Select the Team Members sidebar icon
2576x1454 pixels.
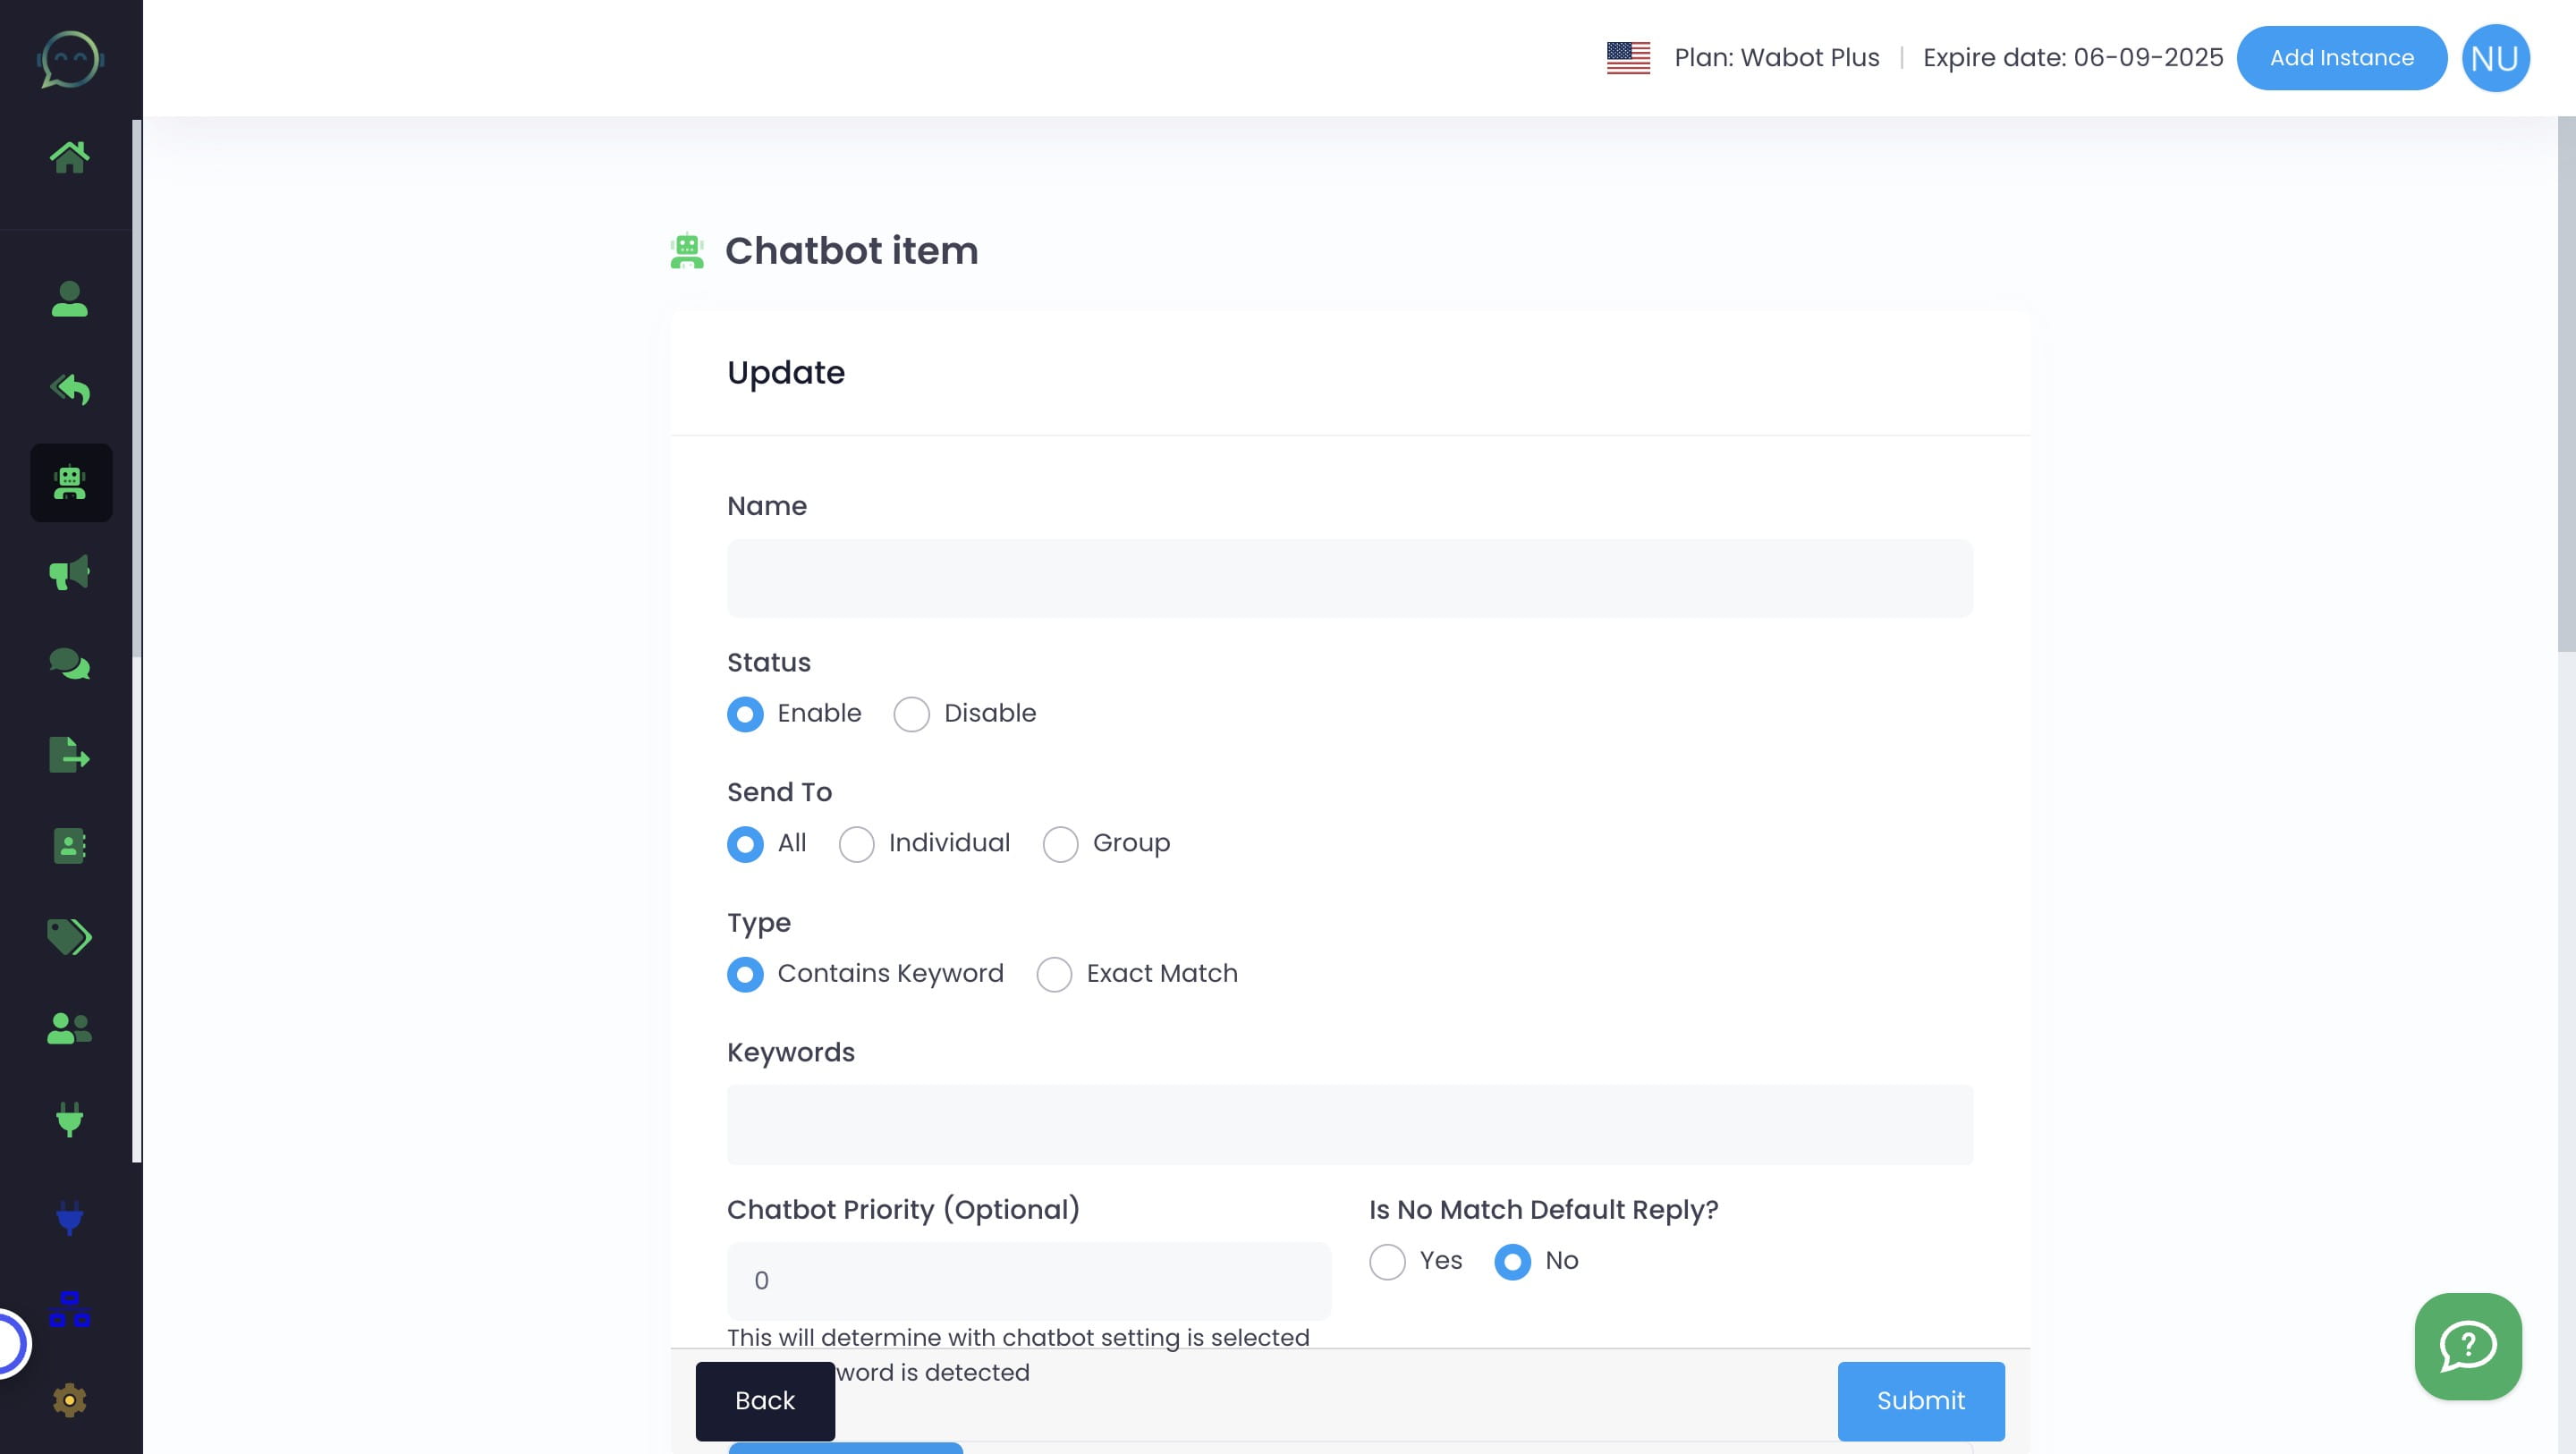tap(71, 1029)
